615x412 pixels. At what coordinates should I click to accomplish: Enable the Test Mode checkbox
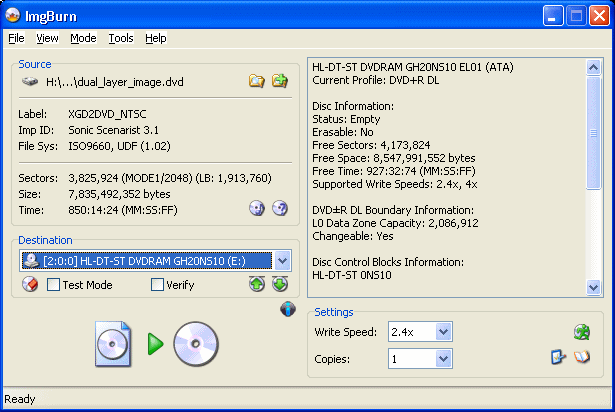coord(53,284)
